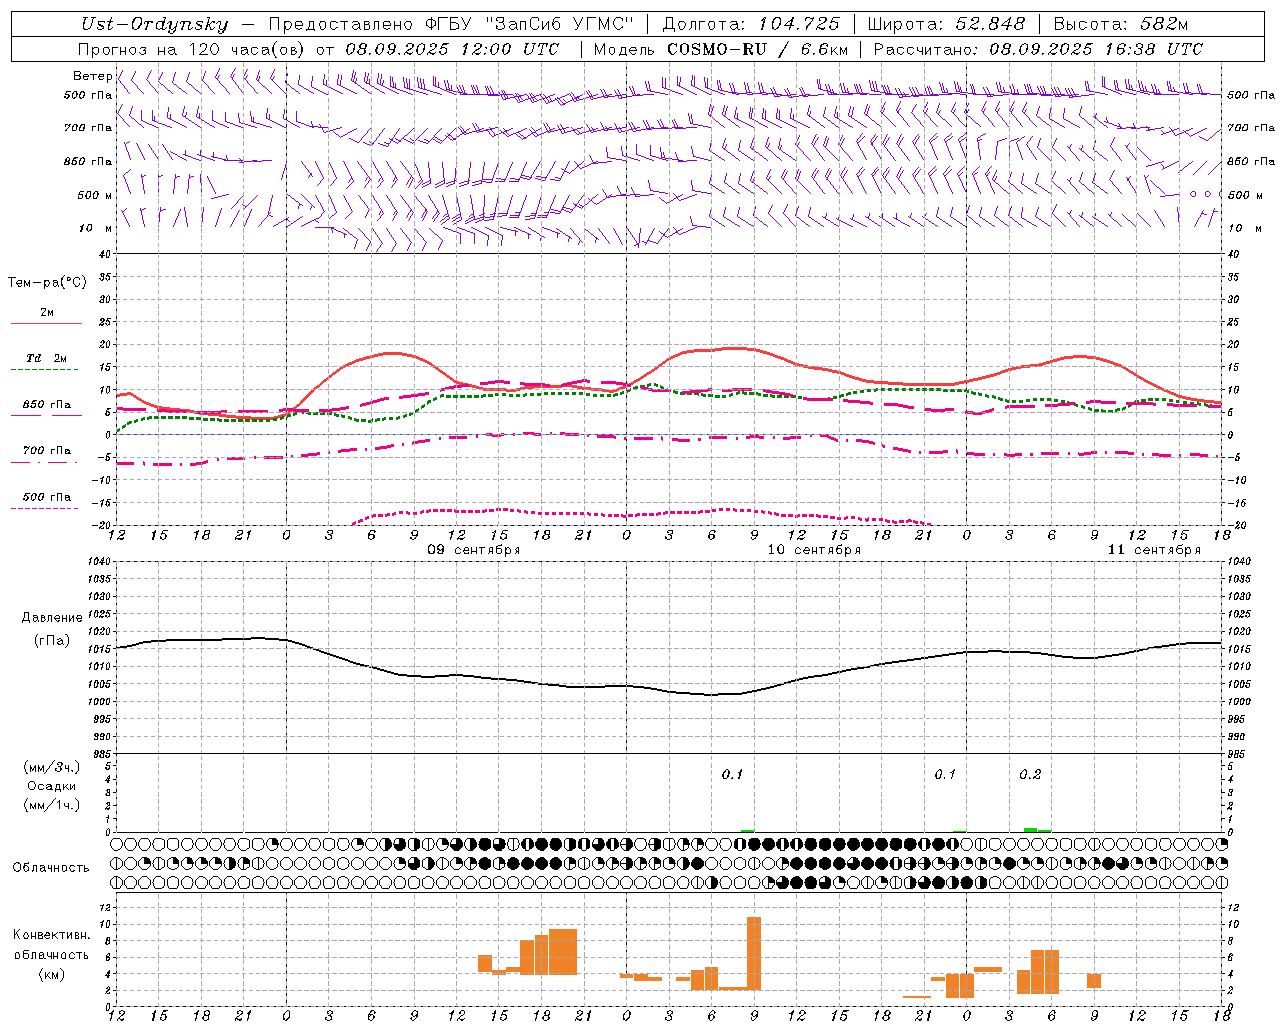The height and width of the screenshot is (1024, 1280).
Task: Click the "10 сентября" date label
Action: tap(814, 550)
